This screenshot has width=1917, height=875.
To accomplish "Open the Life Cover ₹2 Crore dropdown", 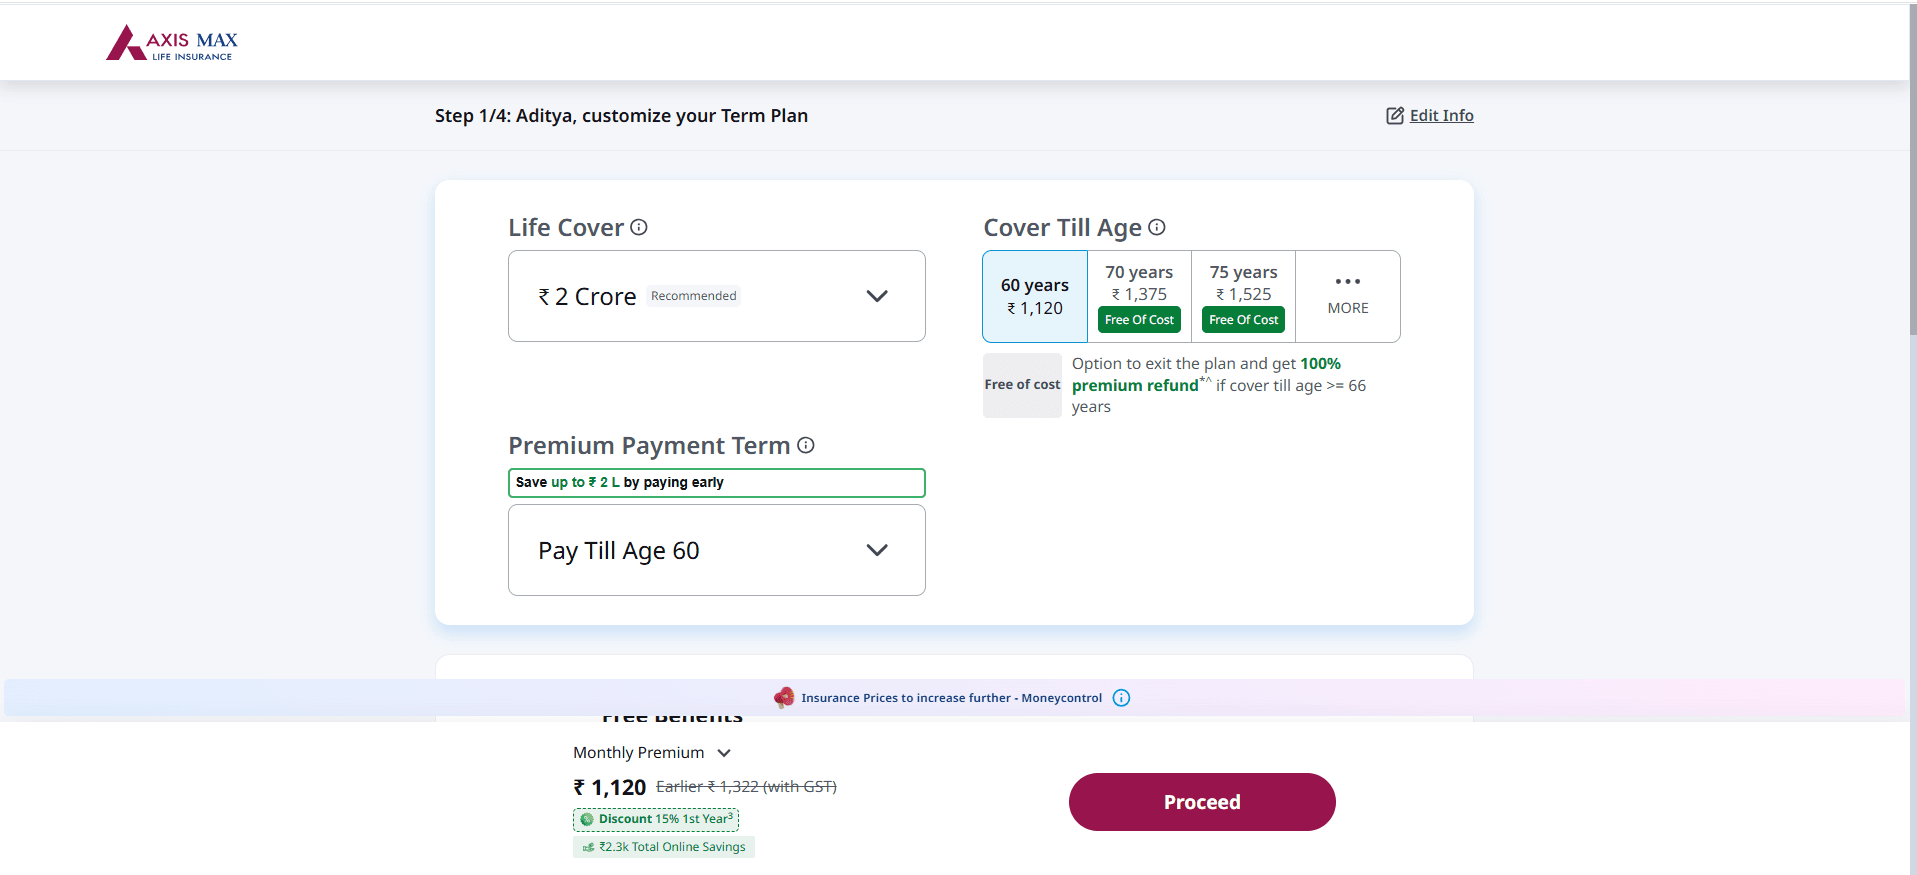I will coord(716,296).
